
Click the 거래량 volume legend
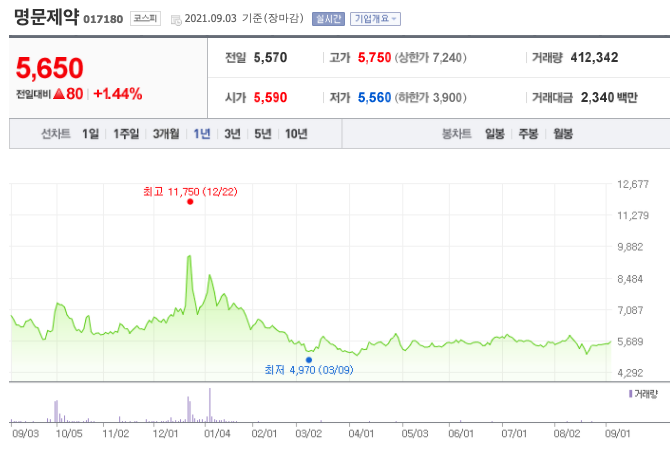(643, 394)
